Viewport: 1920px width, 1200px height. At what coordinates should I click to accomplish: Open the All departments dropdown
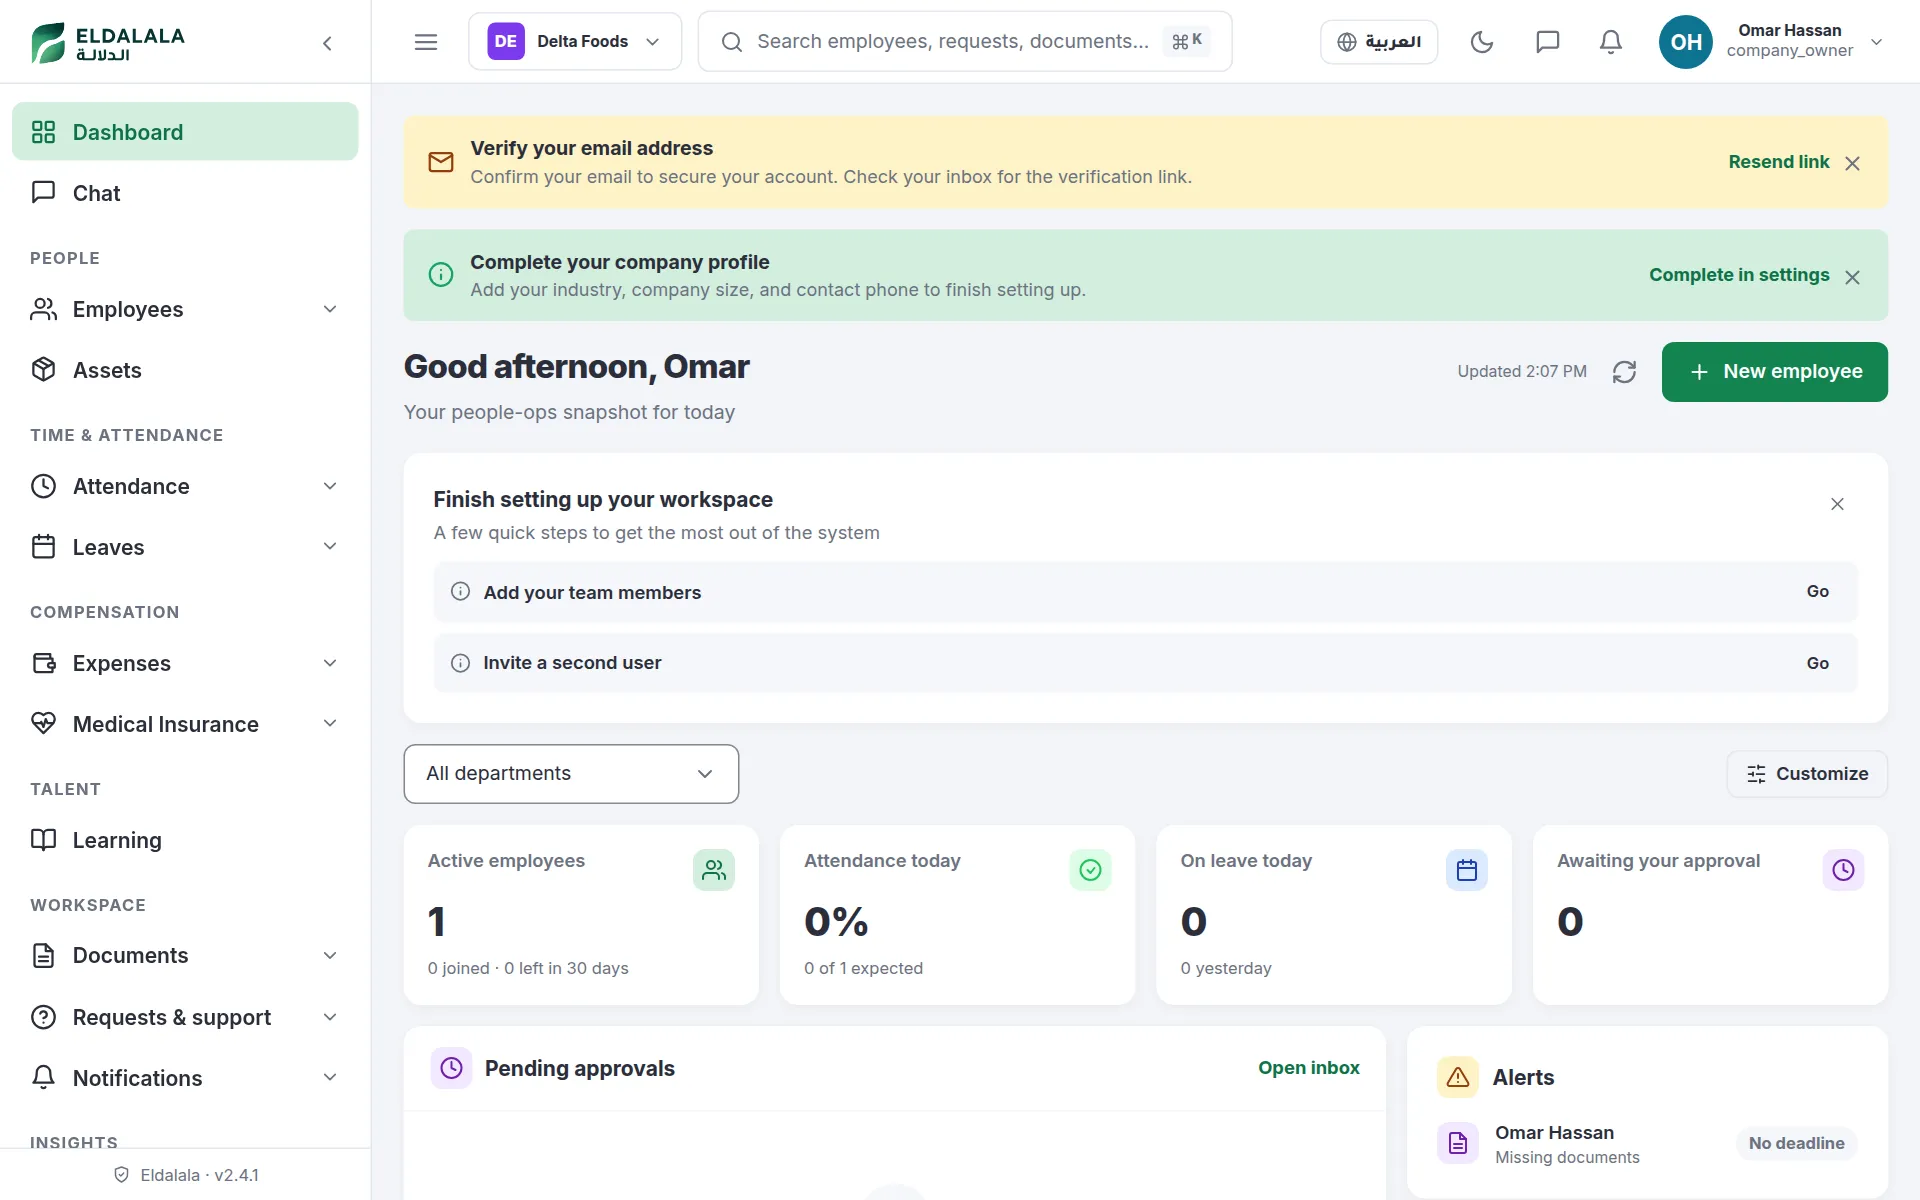point(571,774)
